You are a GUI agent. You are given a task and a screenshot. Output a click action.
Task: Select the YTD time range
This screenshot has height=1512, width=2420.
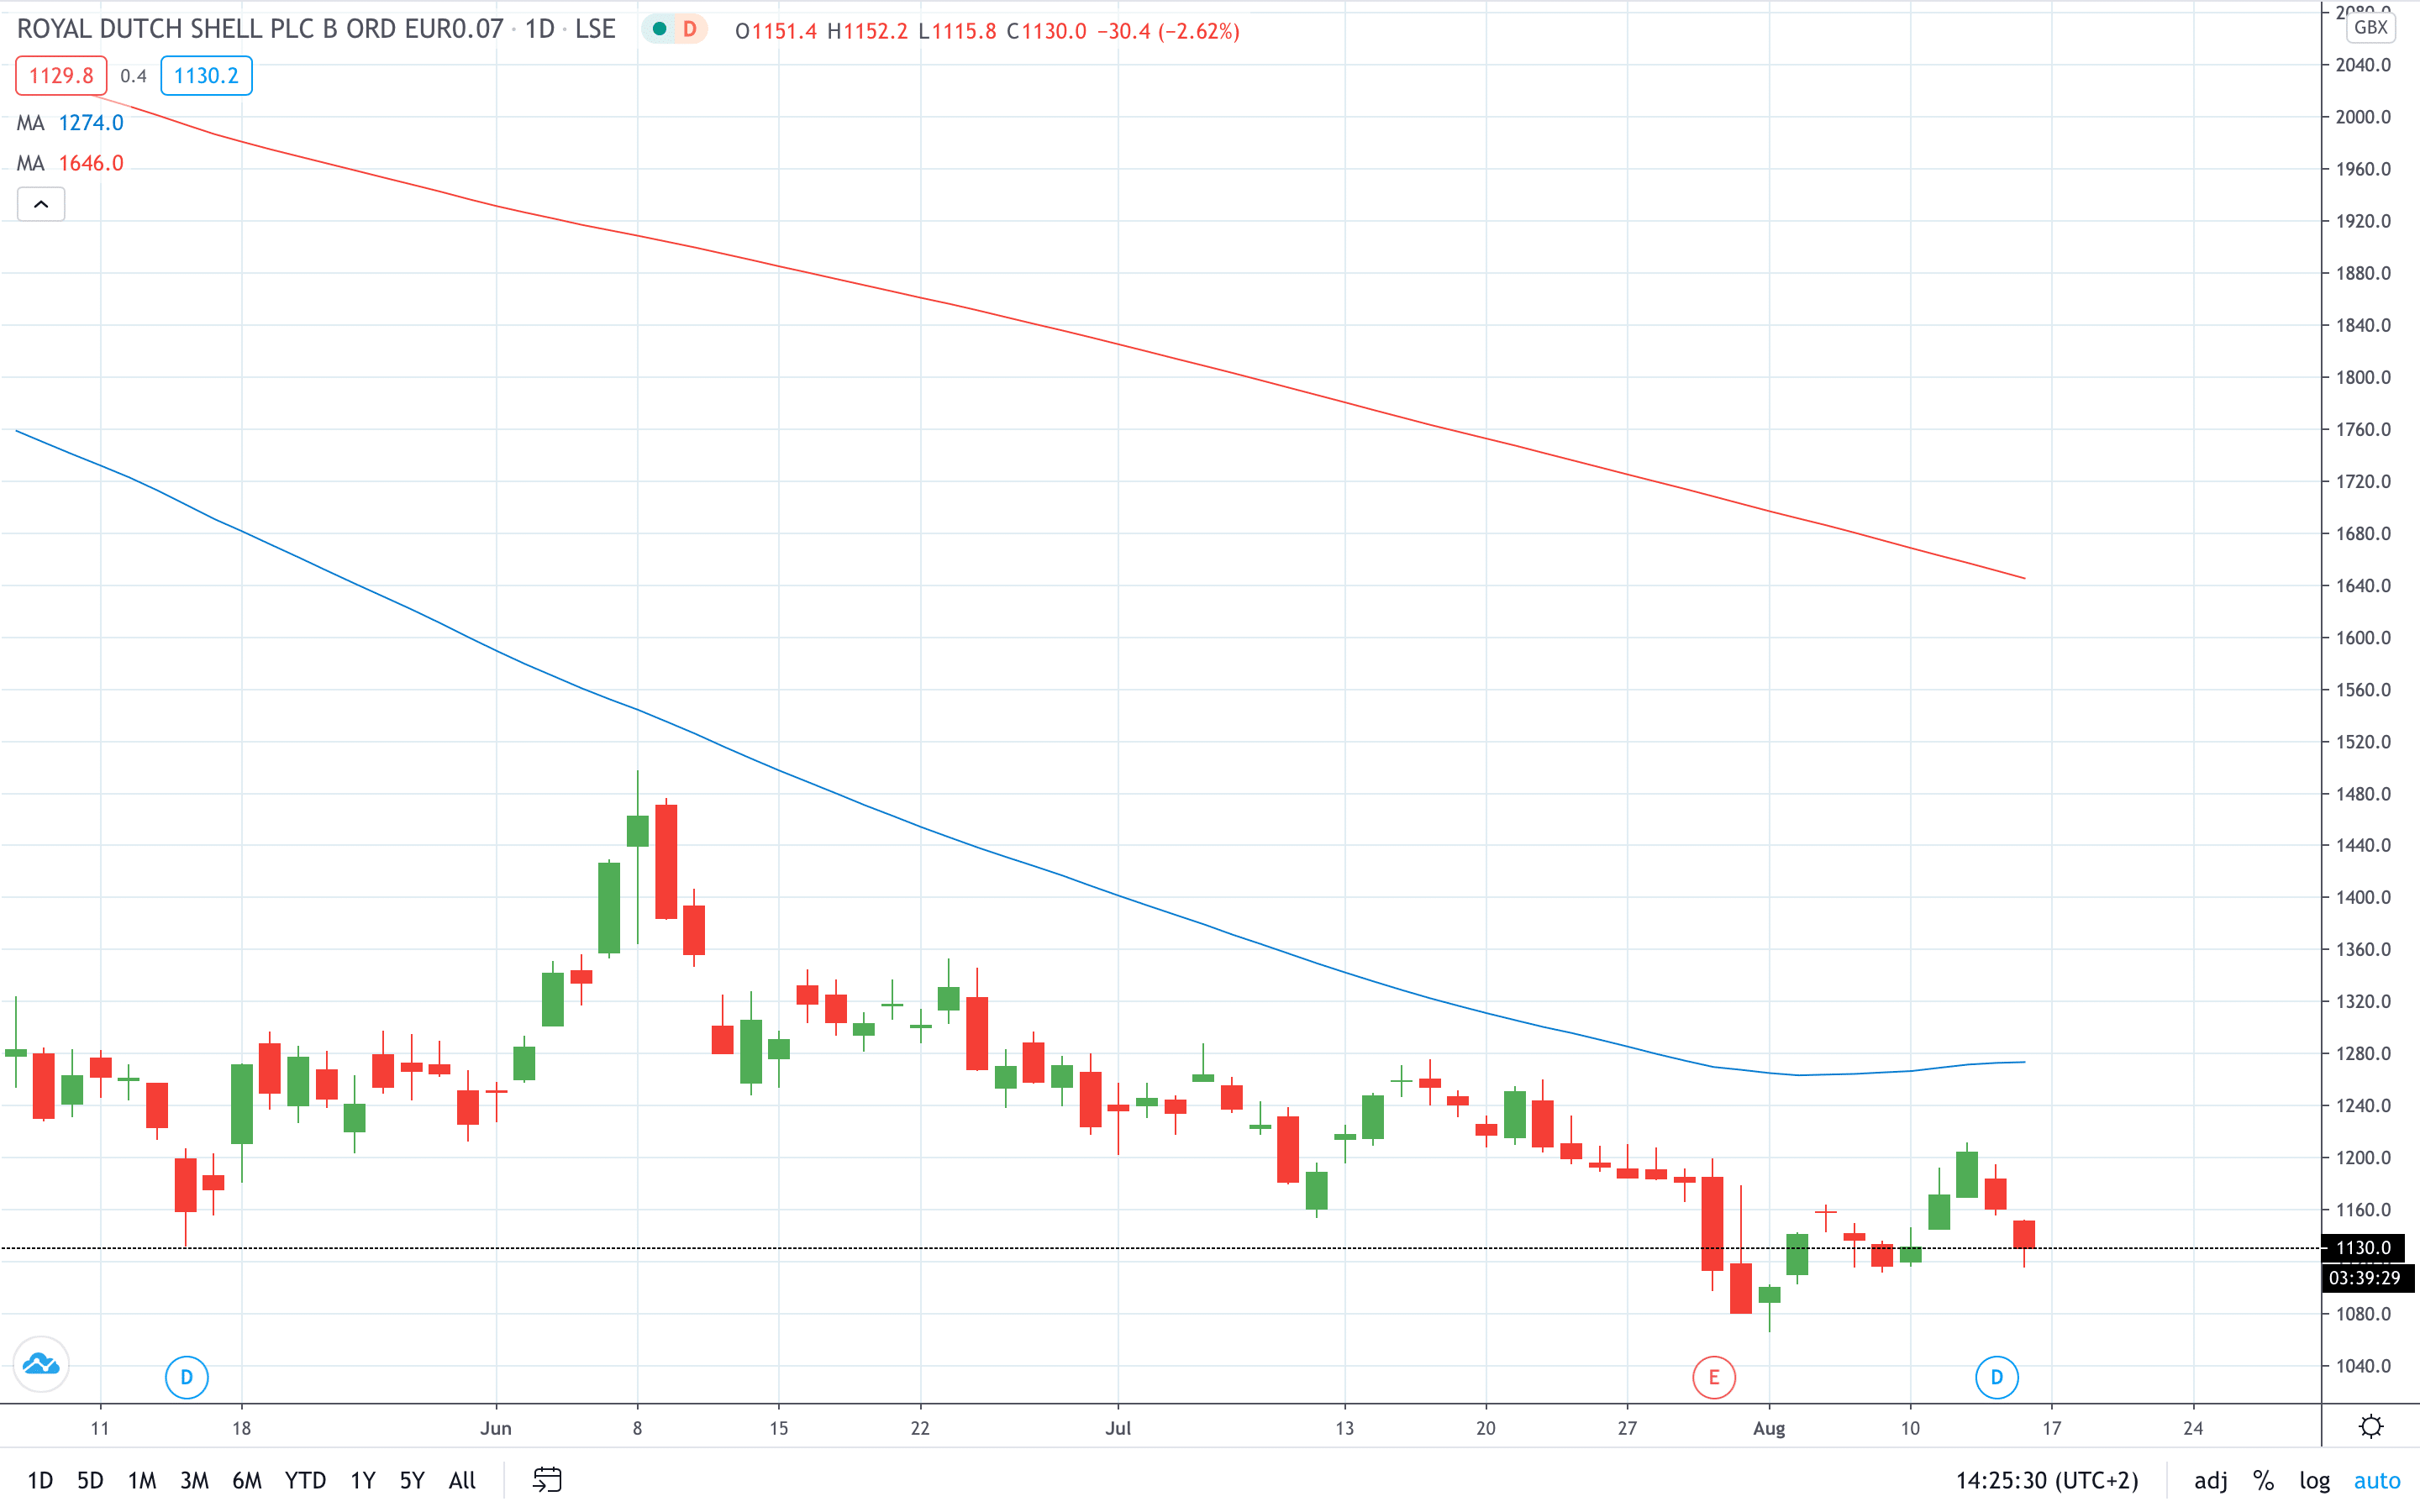[x=305, y=1480]
